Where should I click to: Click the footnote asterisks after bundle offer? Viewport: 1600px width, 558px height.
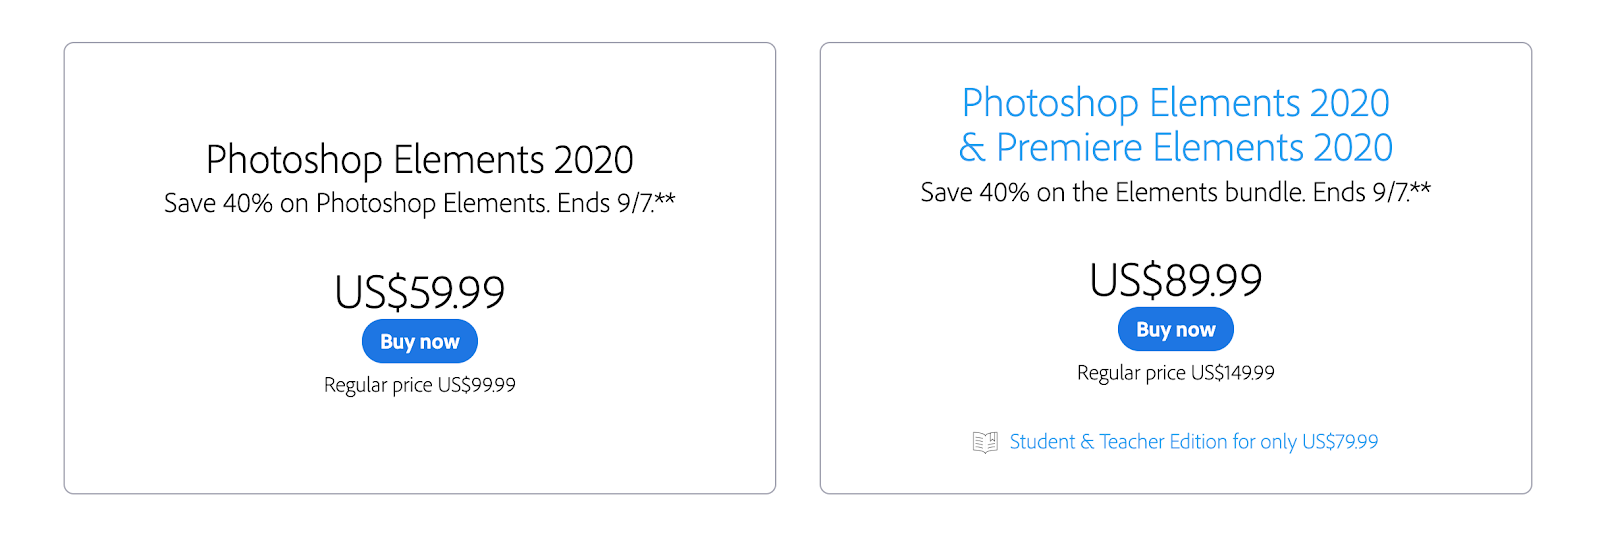pos(1420,188)
